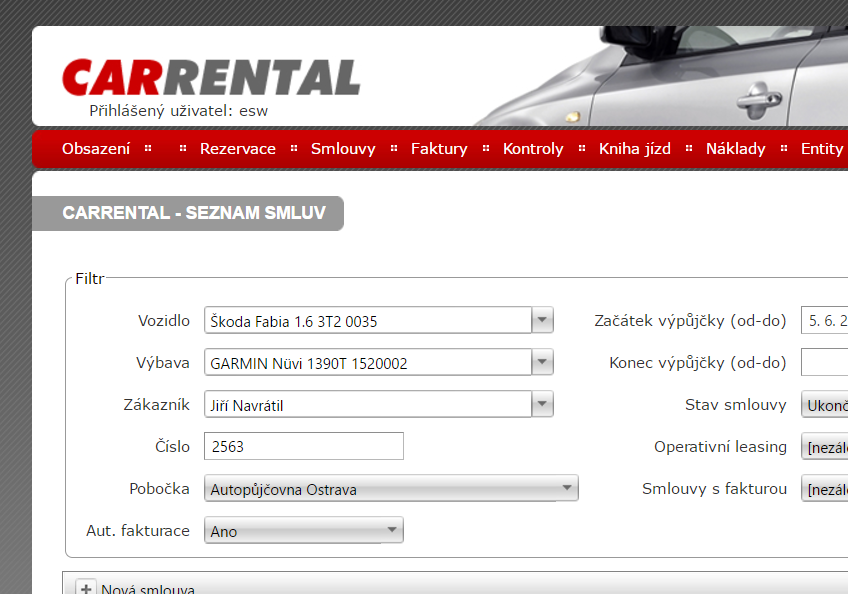The height and width of the screenshot is (594, 848).
Task: Click the heading CARRENTAL - SEZNAM SMLUV
Action: pos(194,213)
